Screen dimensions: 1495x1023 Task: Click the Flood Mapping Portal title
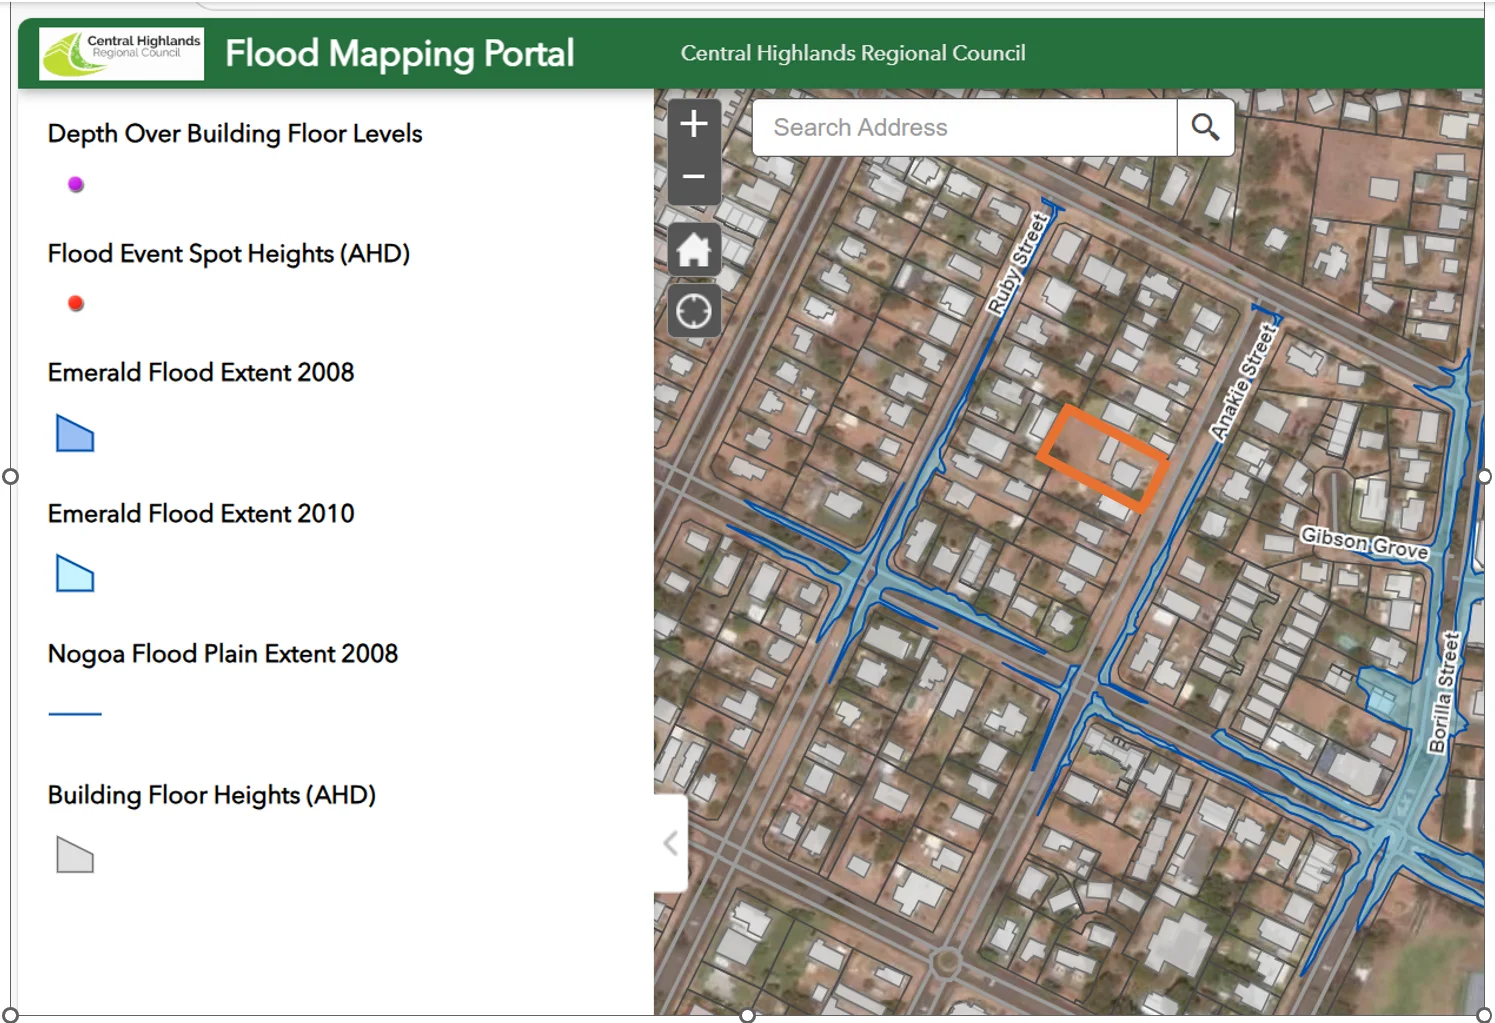point(399,53)
